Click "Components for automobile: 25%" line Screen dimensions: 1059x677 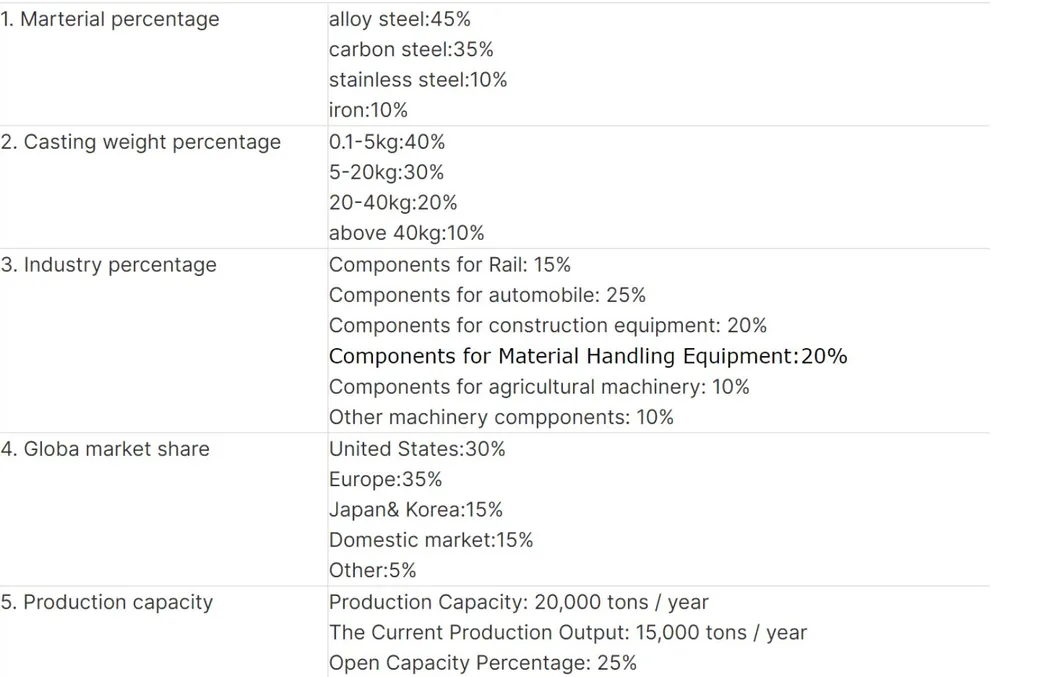[x=487, y=295]
